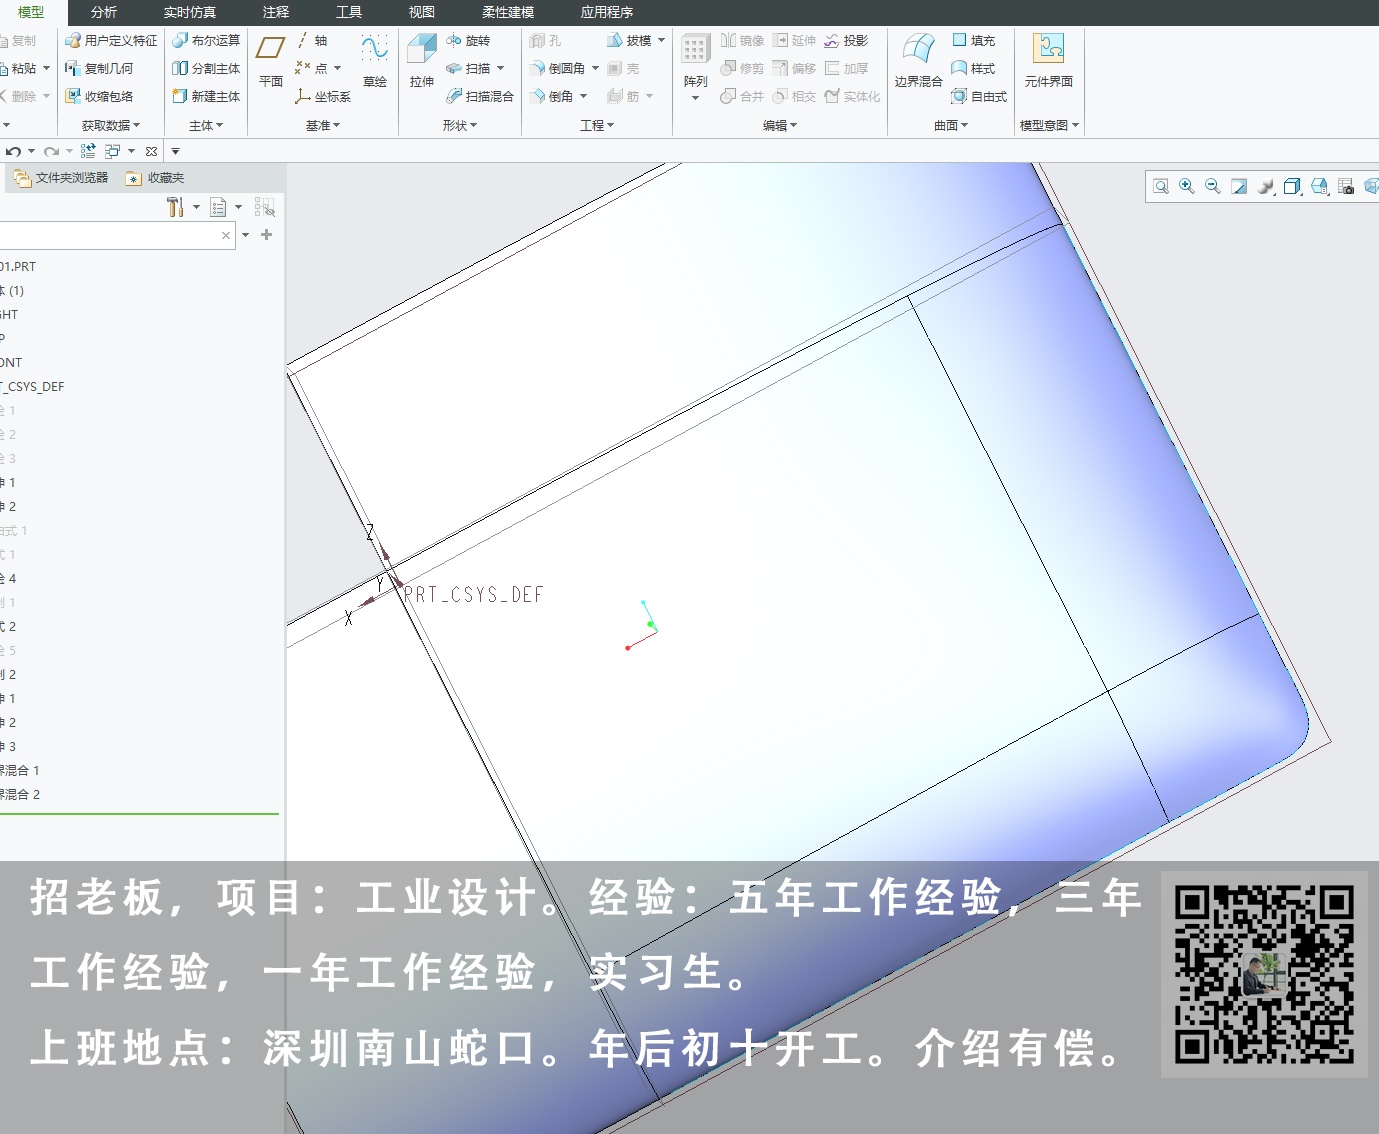Expand the 模型意图 group dropdown
The image size is (1379, 1134).
pos(1049,126)
